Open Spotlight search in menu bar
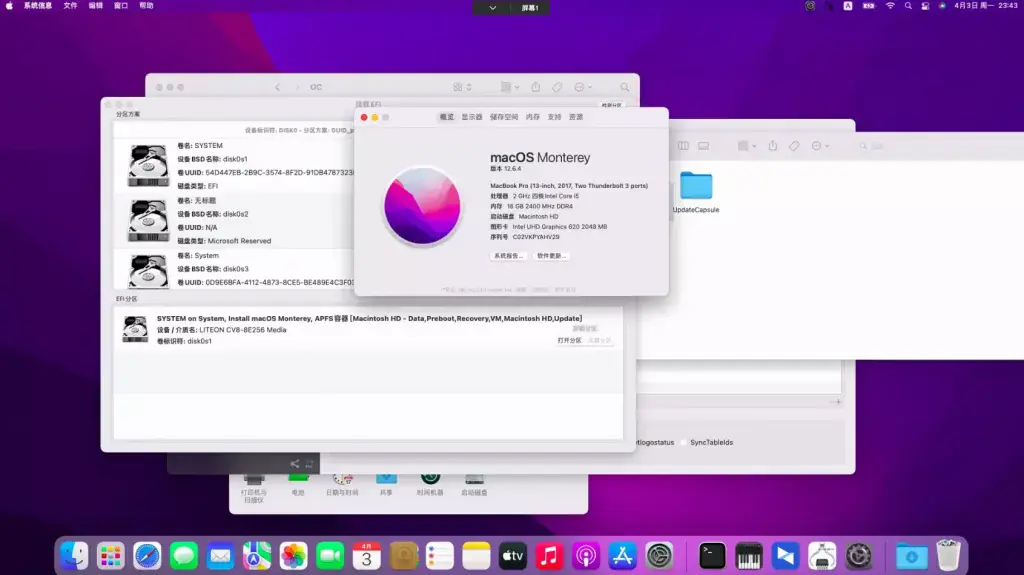The image size is (1024, 575). point(908,6)
